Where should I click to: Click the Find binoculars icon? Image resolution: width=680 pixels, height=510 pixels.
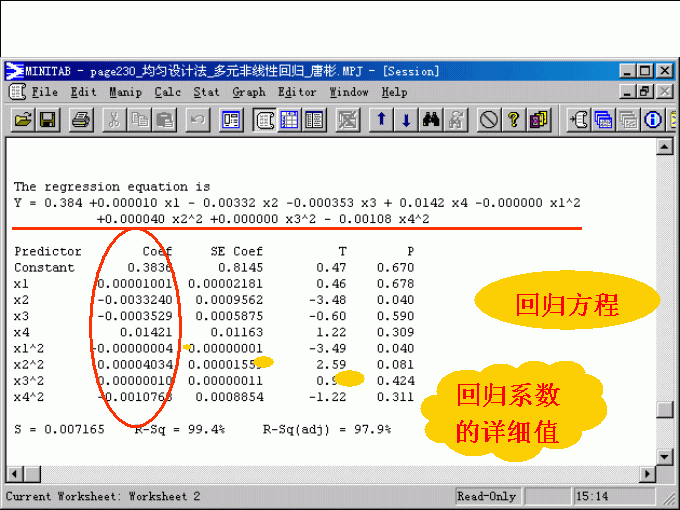[x=431, y=120]
